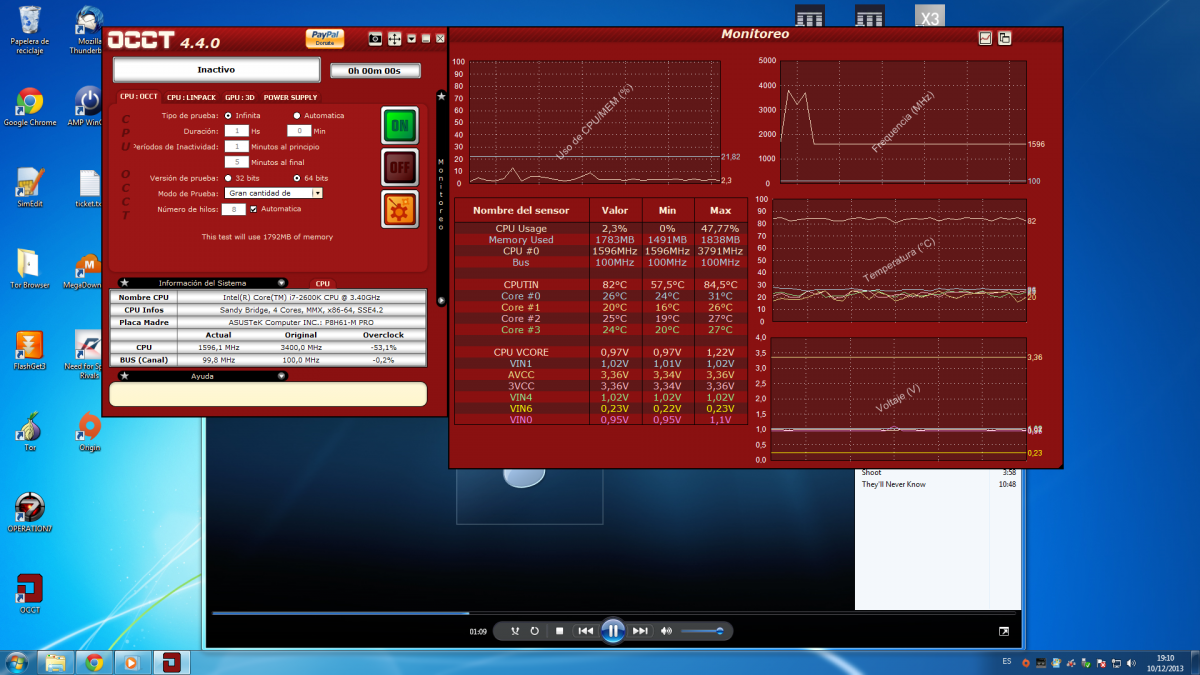Mute the media player volume speaker icon

tap(666, 631)
